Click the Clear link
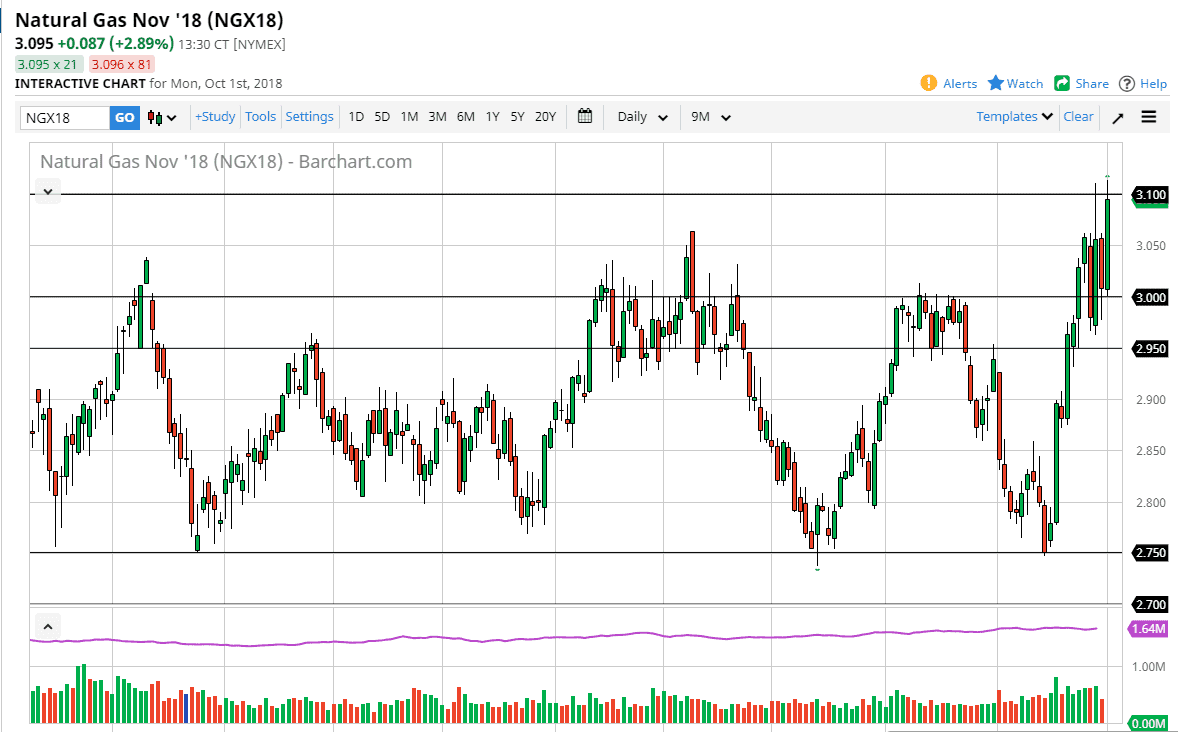This screenshot has width=1178, height=732. coord(1078,116)
